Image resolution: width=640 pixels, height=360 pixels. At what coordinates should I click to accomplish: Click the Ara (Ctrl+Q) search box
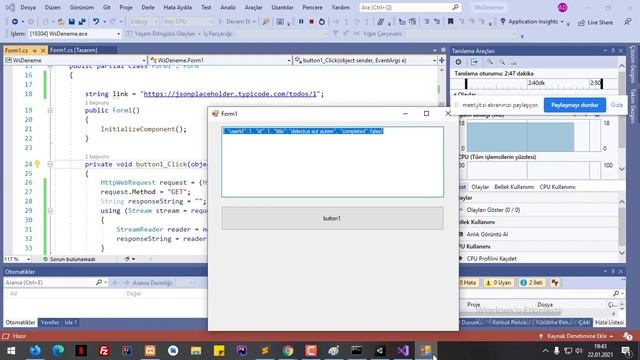pos(410,7)
